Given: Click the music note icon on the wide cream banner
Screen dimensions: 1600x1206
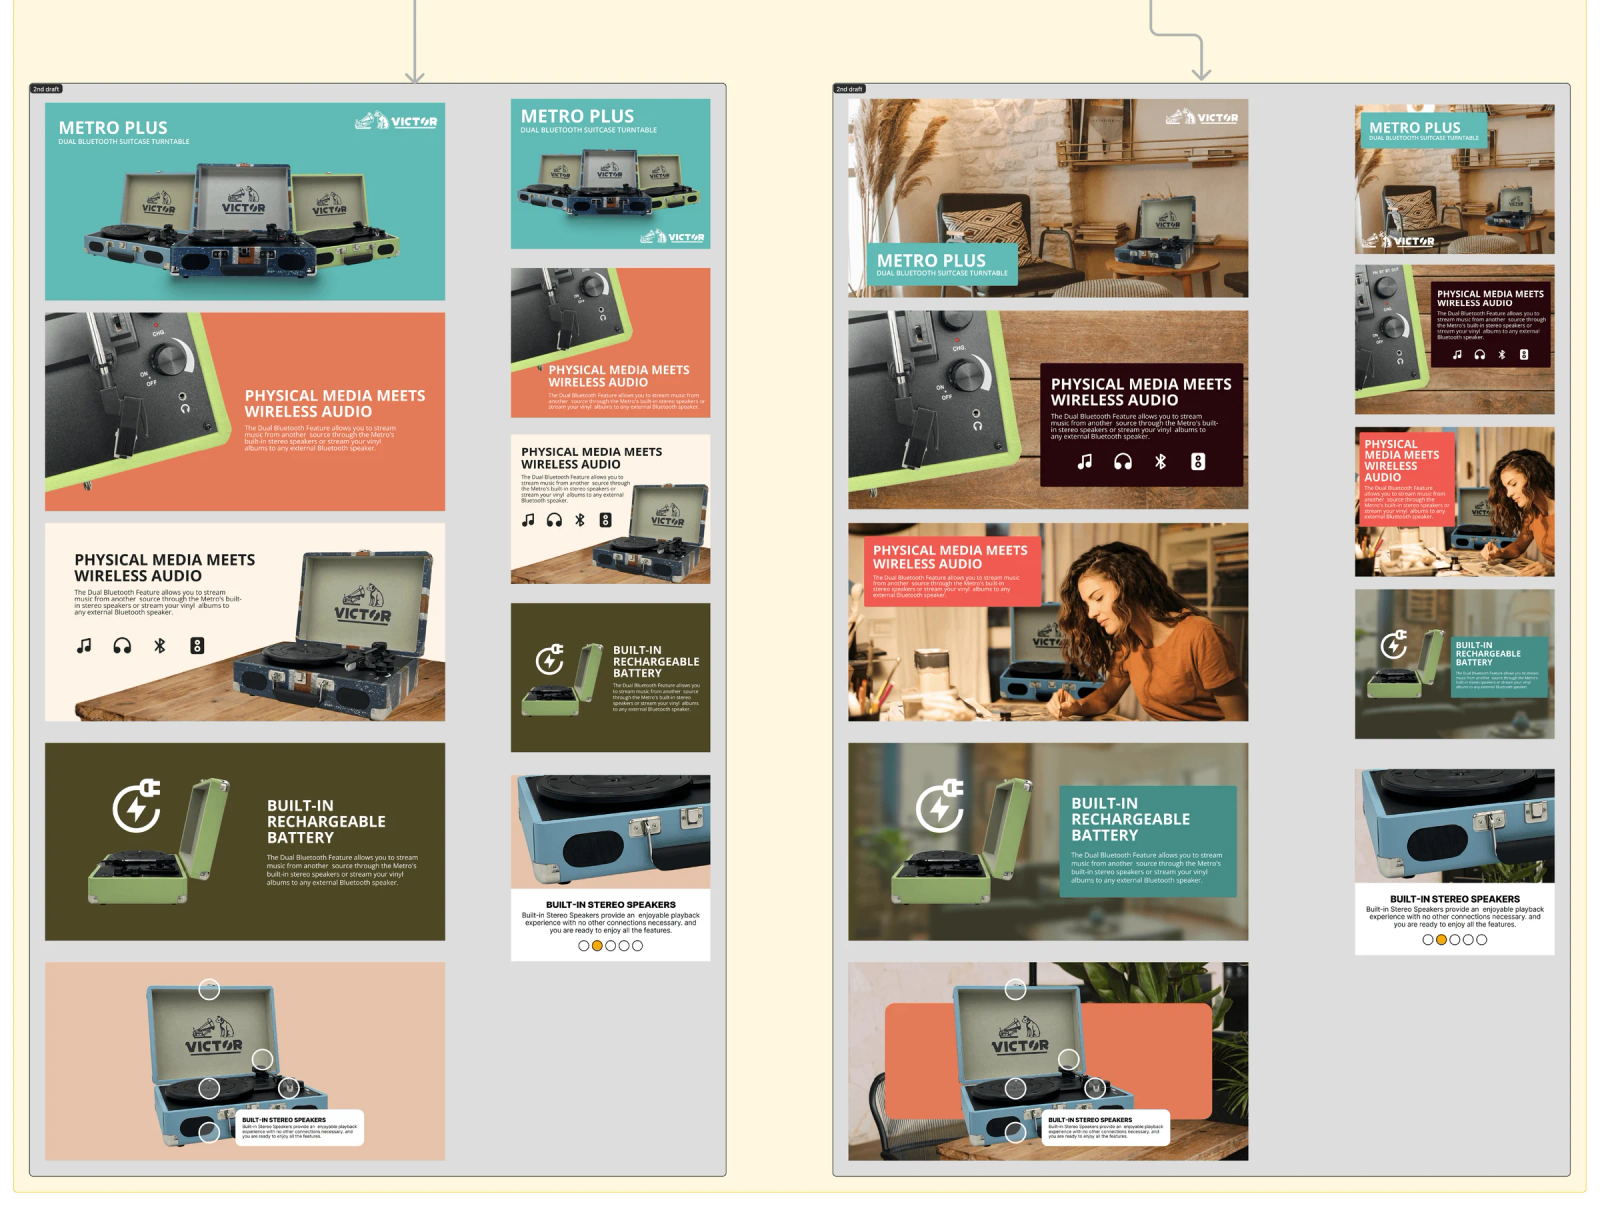Looking at the screenshot, I should (x=84, y=646).
